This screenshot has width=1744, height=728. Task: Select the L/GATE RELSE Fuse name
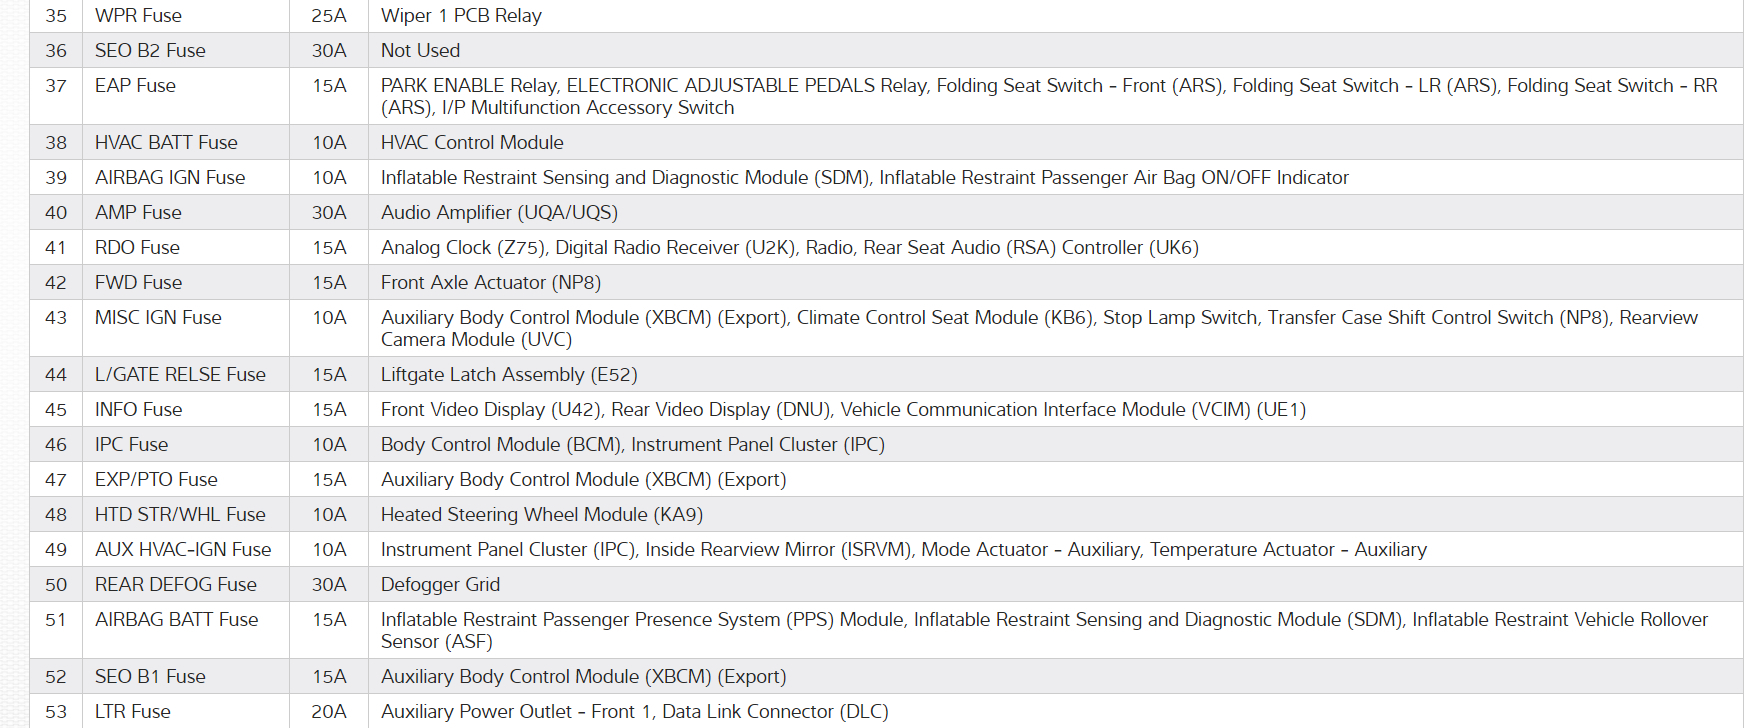(180, 375)
